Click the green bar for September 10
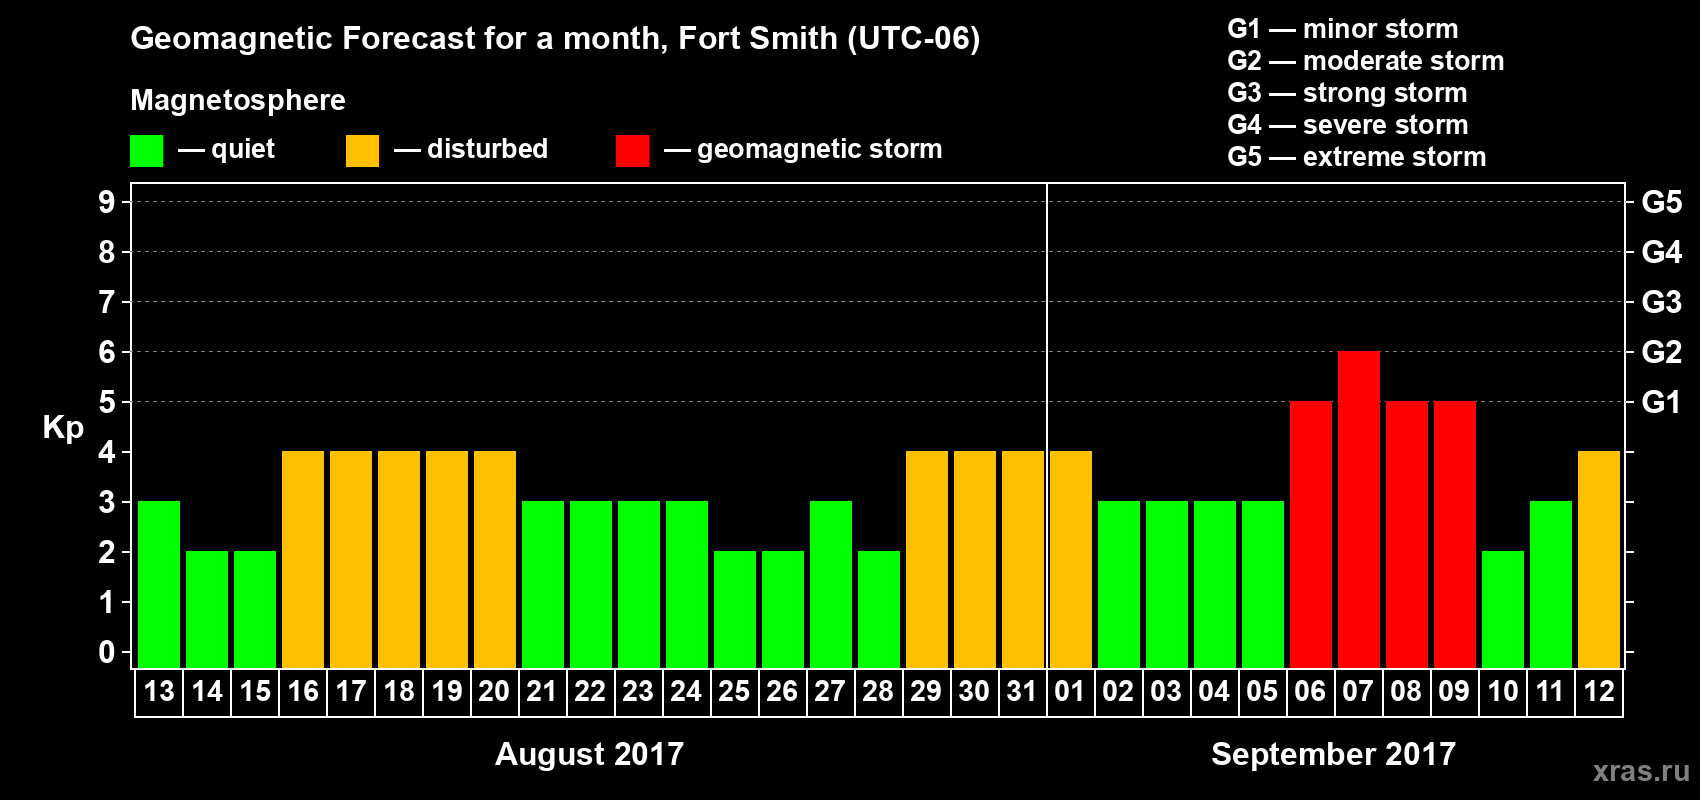The width and height of the screenshot is (1700, 800). point(1503,610)
